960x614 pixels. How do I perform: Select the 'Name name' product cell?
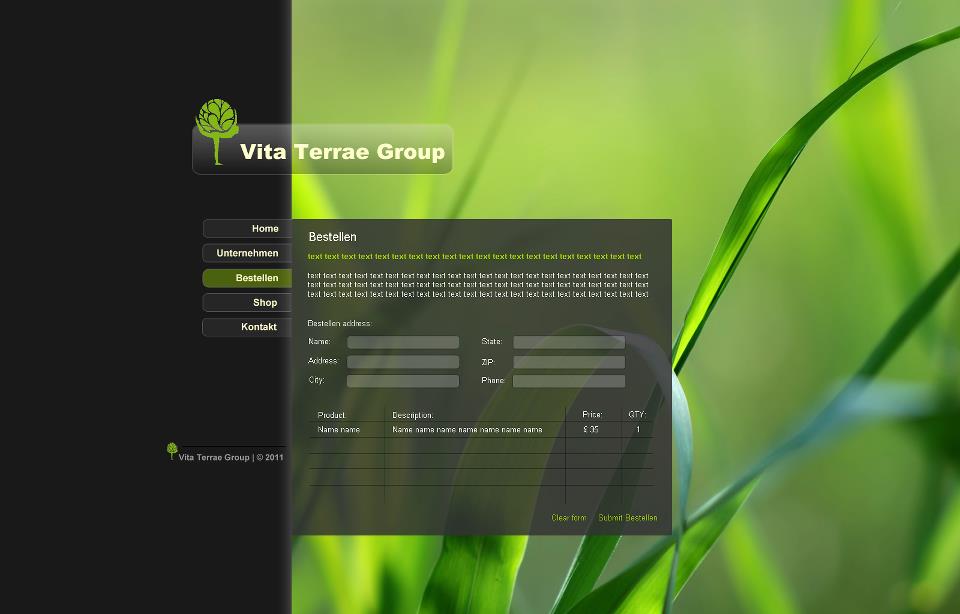pyautogui.click(x=339, y=429)
